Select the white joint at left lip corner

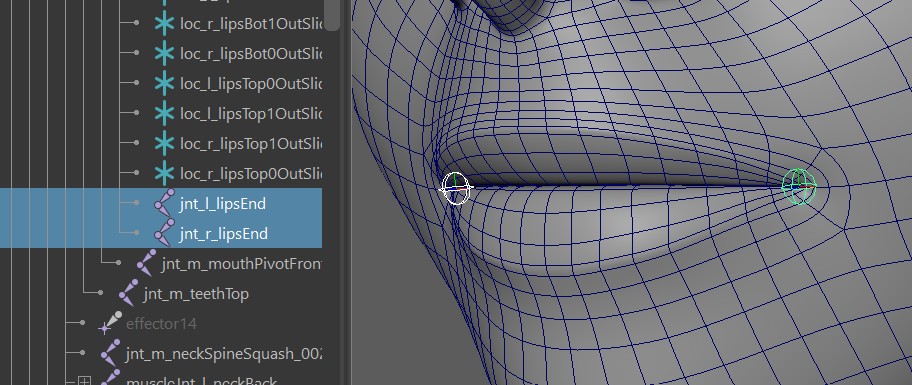pyautogui.click(x=455, y=188)
